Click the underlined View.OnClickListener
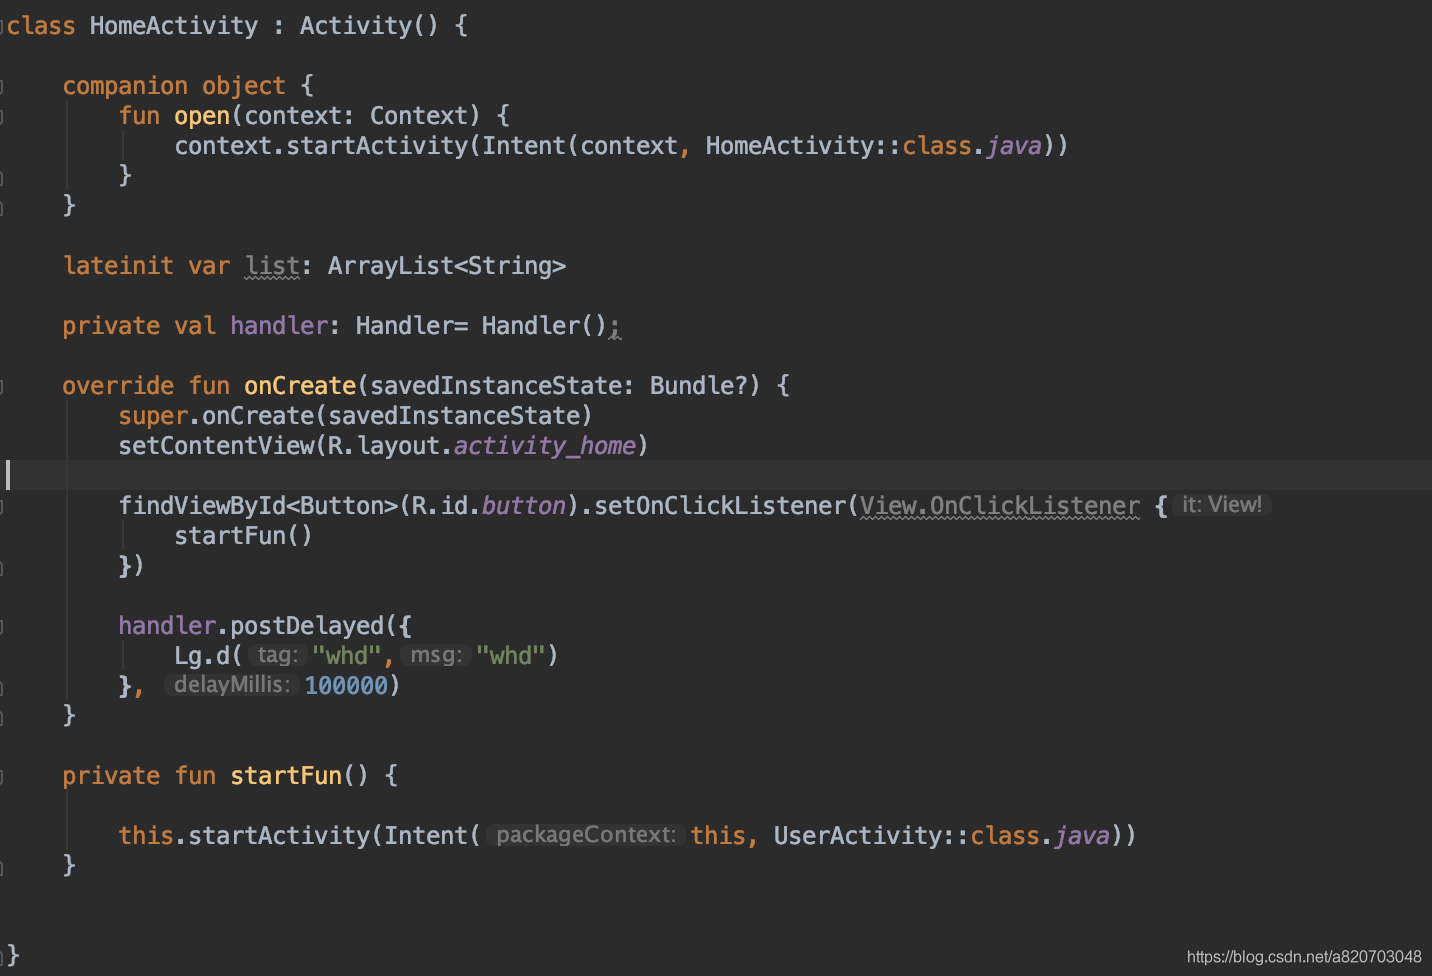The height and width of the screenshot is (976, 1432). [1000, 506]
